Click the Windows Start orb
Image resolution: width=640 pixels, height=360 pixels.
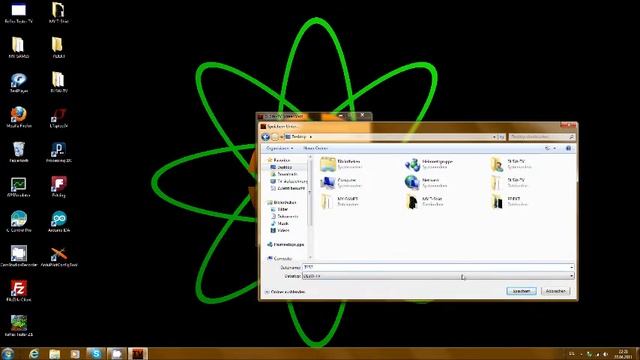8,354
